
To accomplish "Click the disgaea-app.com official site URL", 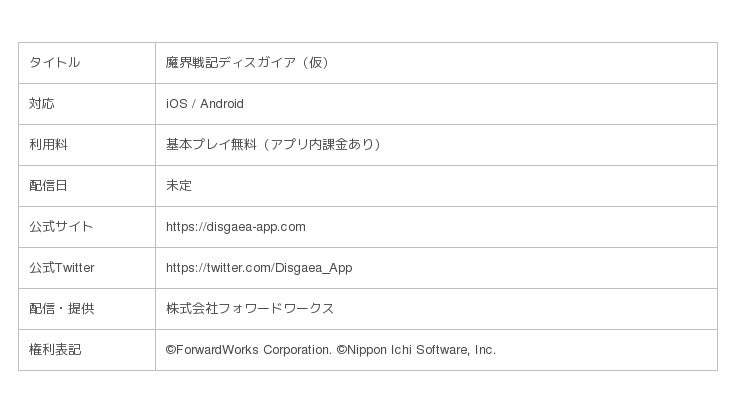I will click(x=235, y=227).
